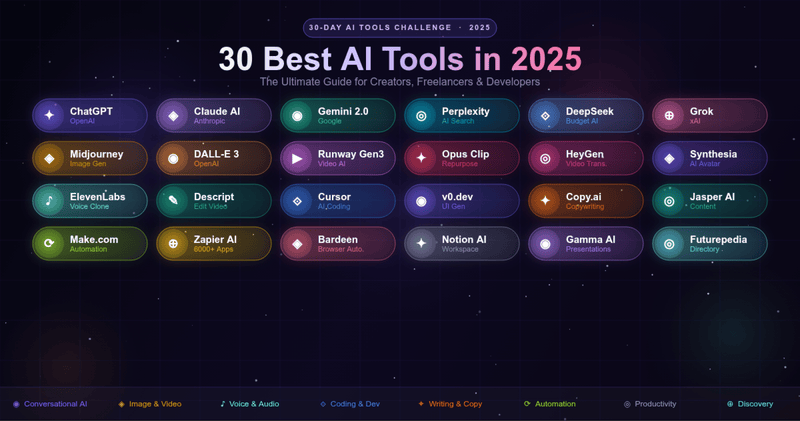Click the 'Budget AI' label under DeepSeek
800x421 pixels.
tap(582, 121)
